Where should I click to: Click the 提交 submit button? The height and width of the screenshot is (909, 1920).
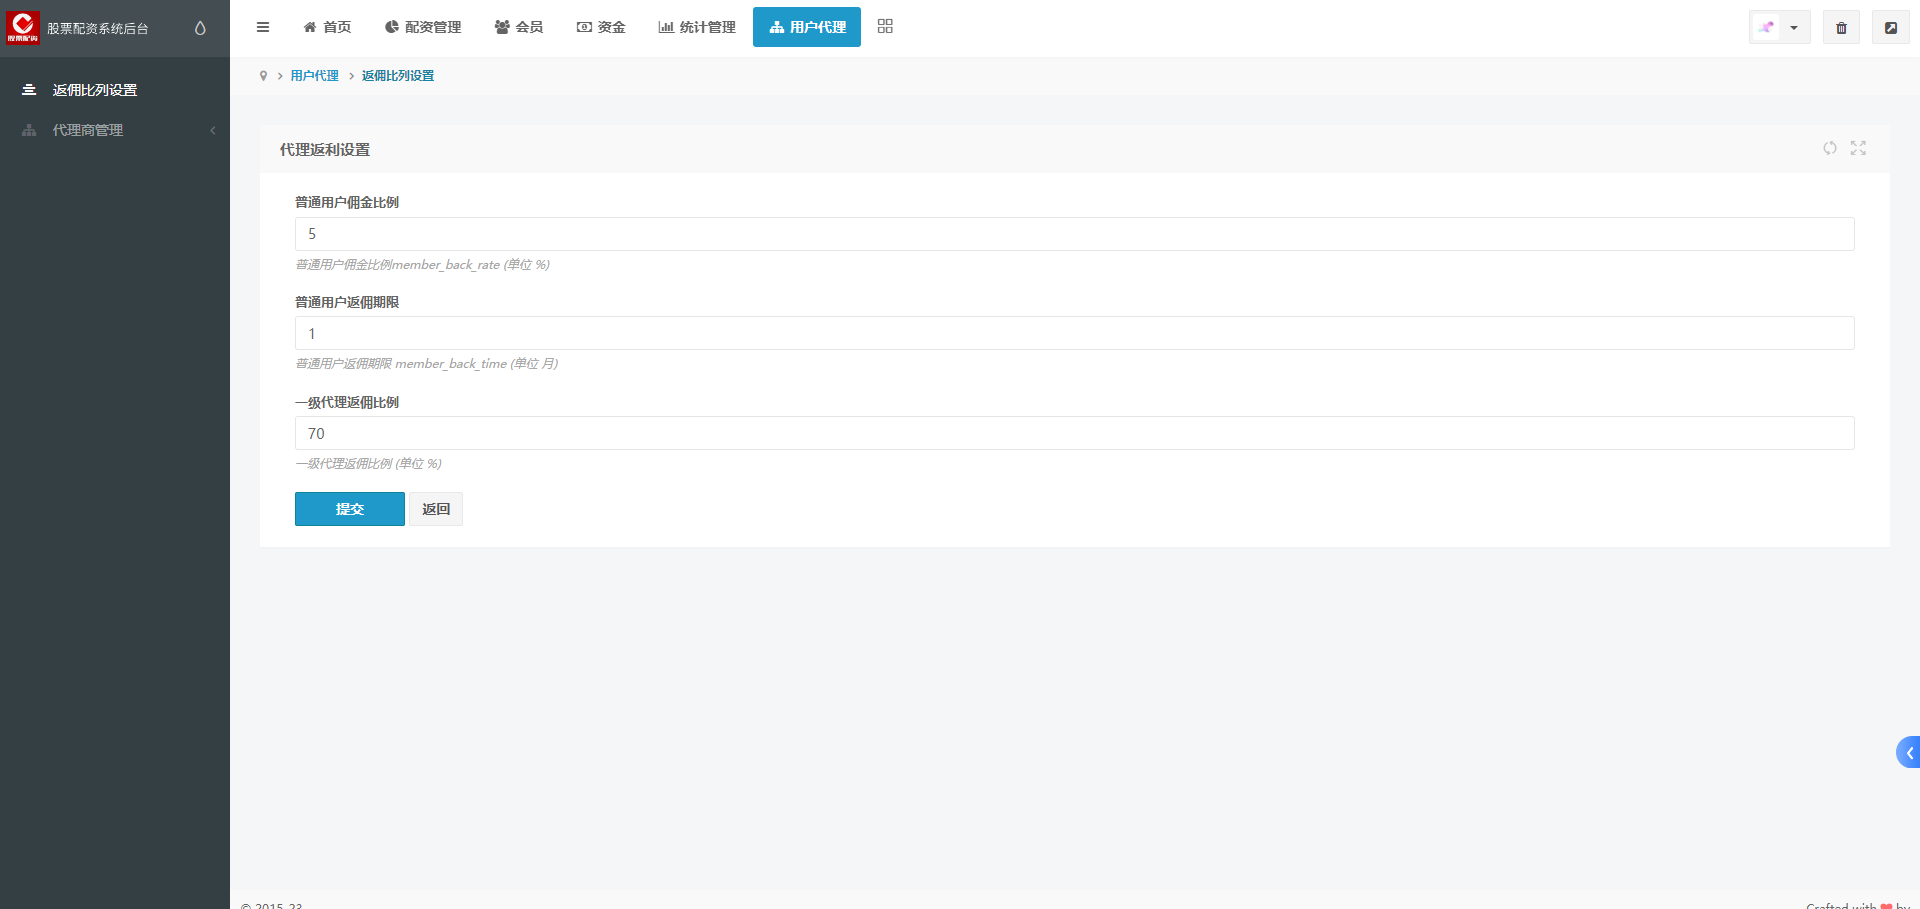(349, 509)
